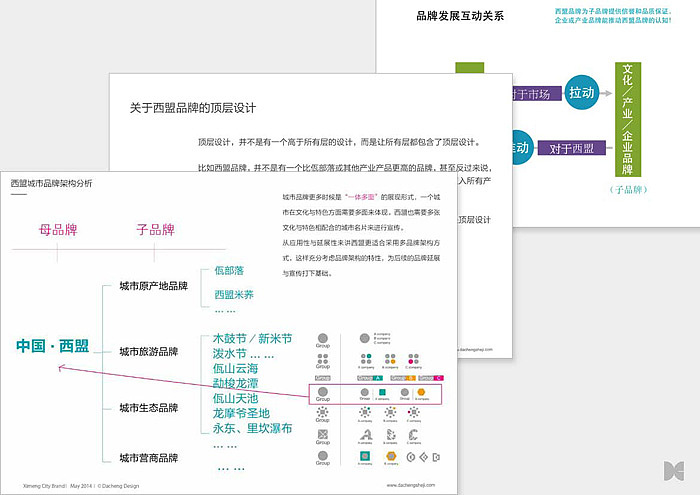Open www.dachengsheji.com link on front slide
The width and height of the screenshot is (700, 495).
coord(411,485)
